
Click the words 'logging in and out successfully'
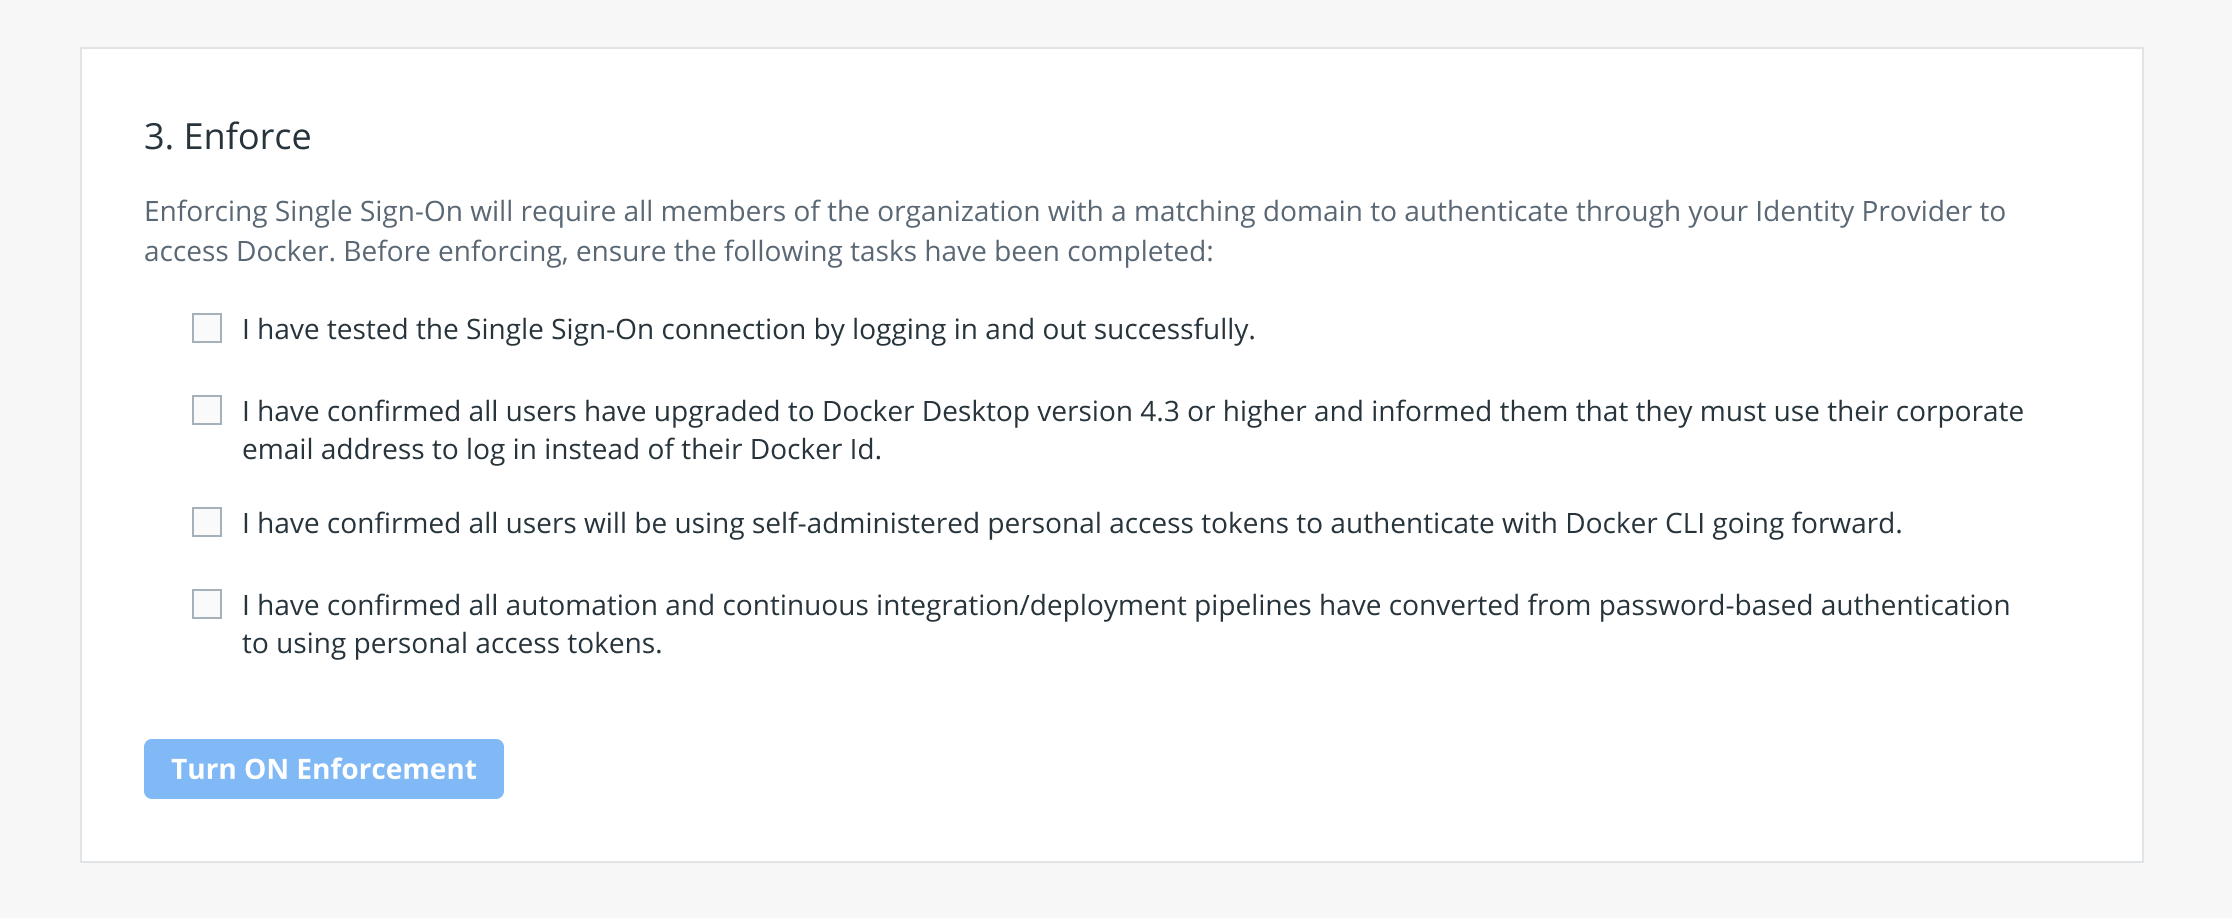point(1052,329)
